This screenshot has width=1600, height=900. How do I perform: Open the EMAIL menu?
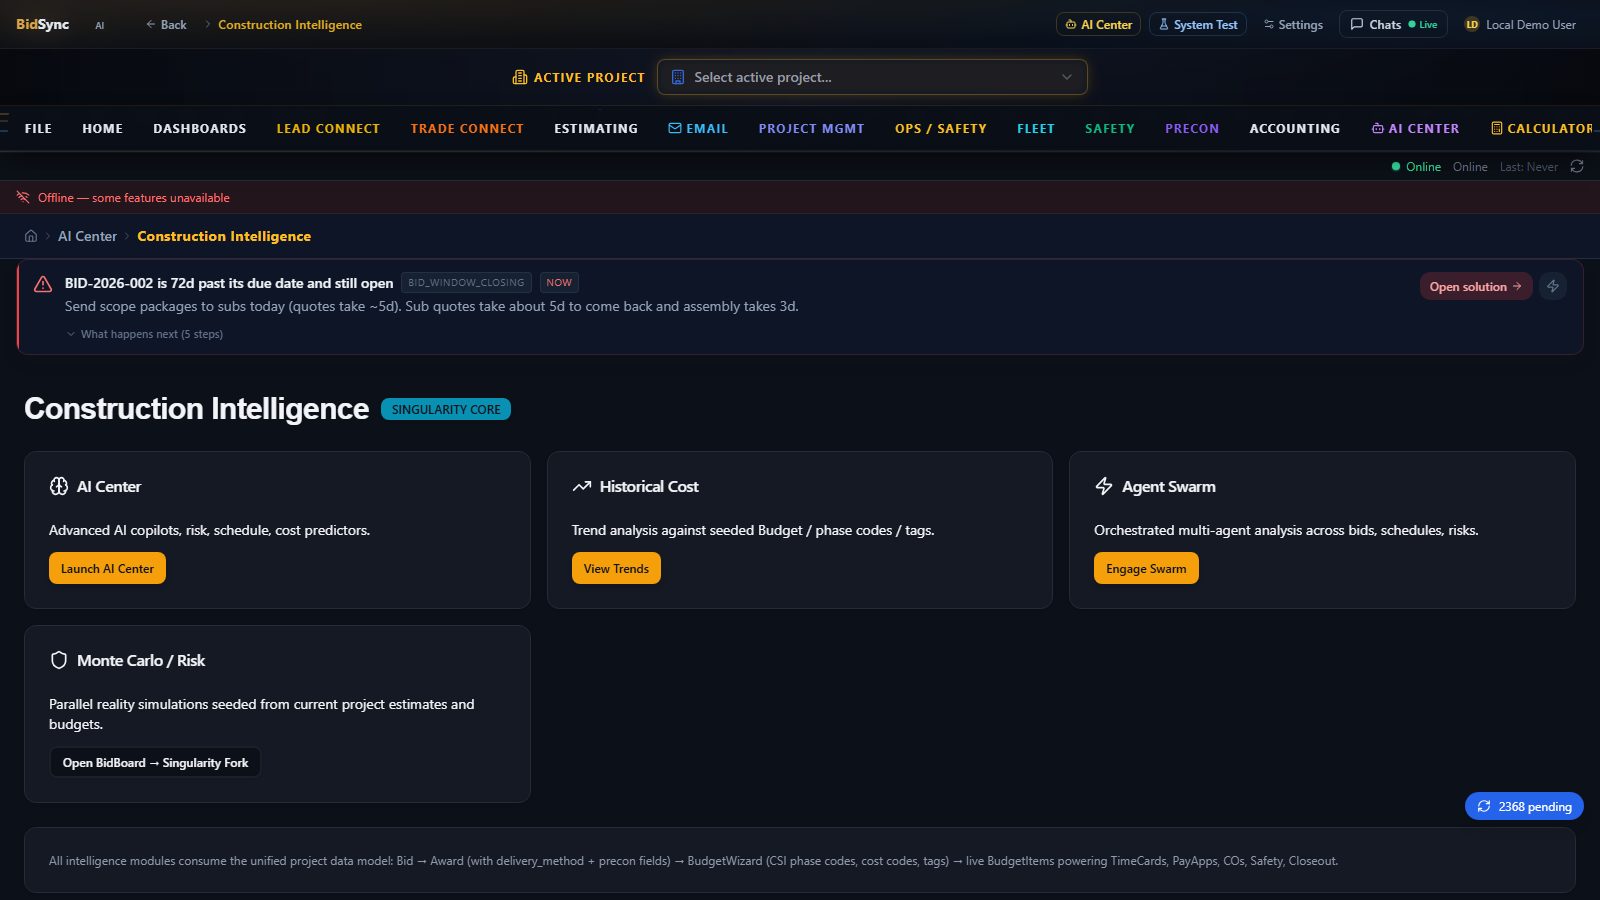coord(698,128)
